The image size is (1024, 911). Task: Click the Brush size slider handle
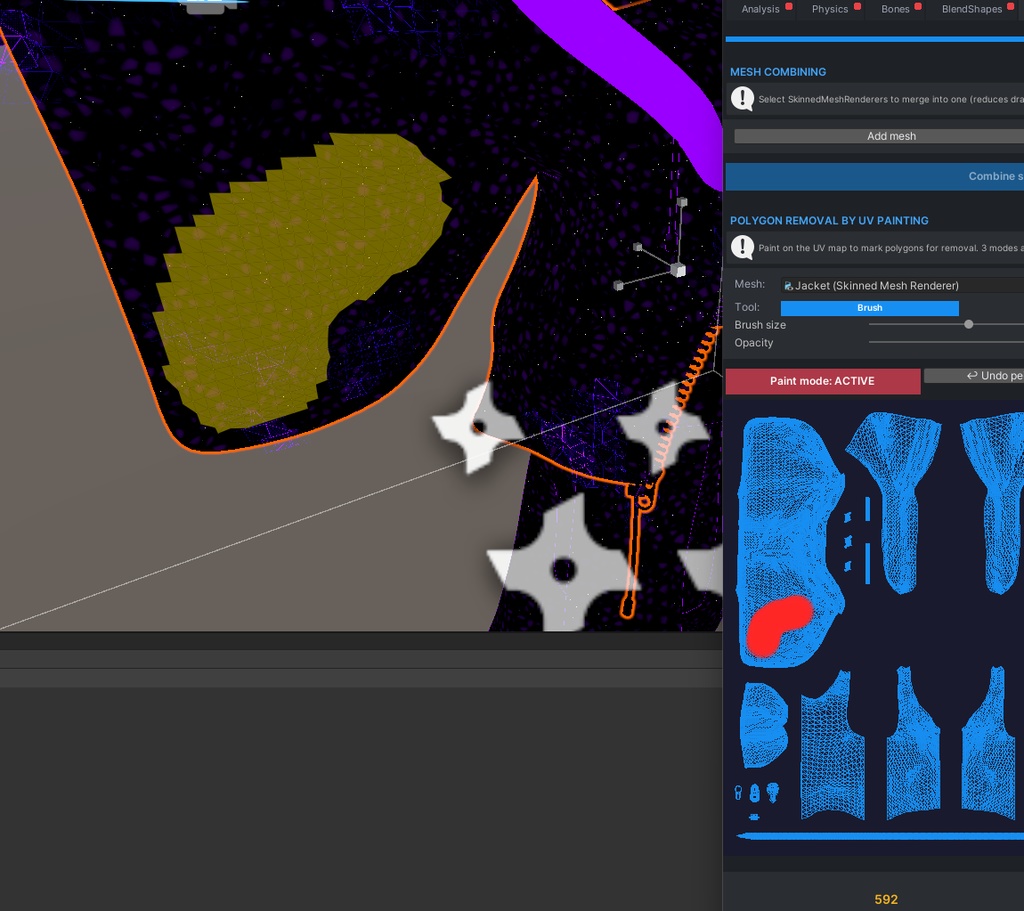(x=968, y=325)
